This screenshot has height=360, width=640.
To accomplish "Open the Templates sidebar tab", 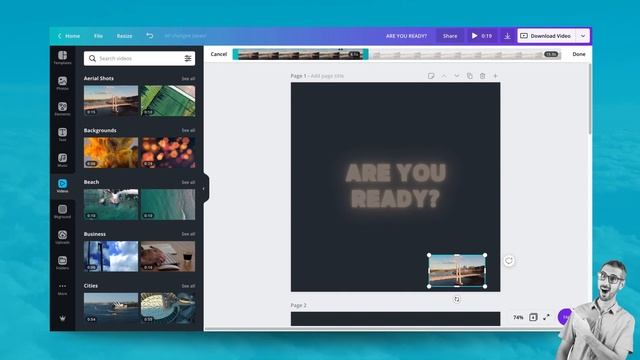I will [62, 58].
